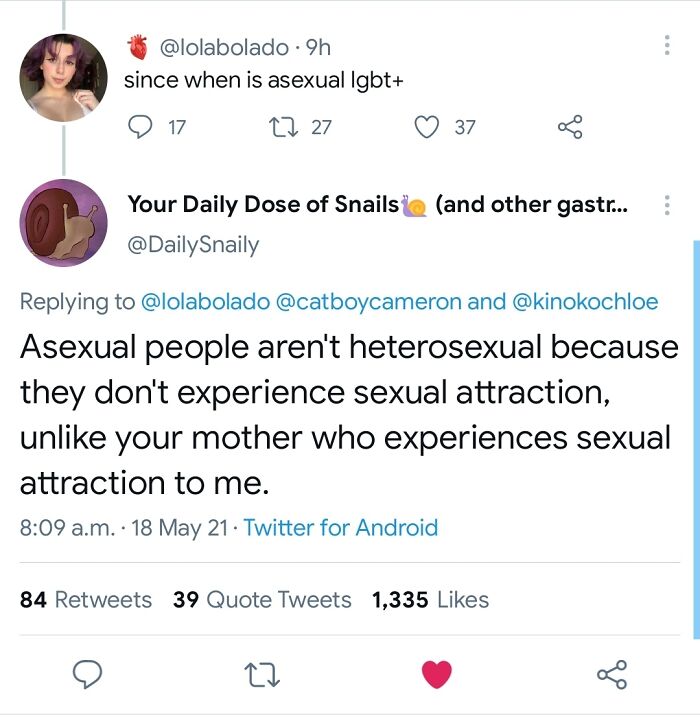
Task: Open more options for DailySnaily tweet
Action: tap(667, 205)
